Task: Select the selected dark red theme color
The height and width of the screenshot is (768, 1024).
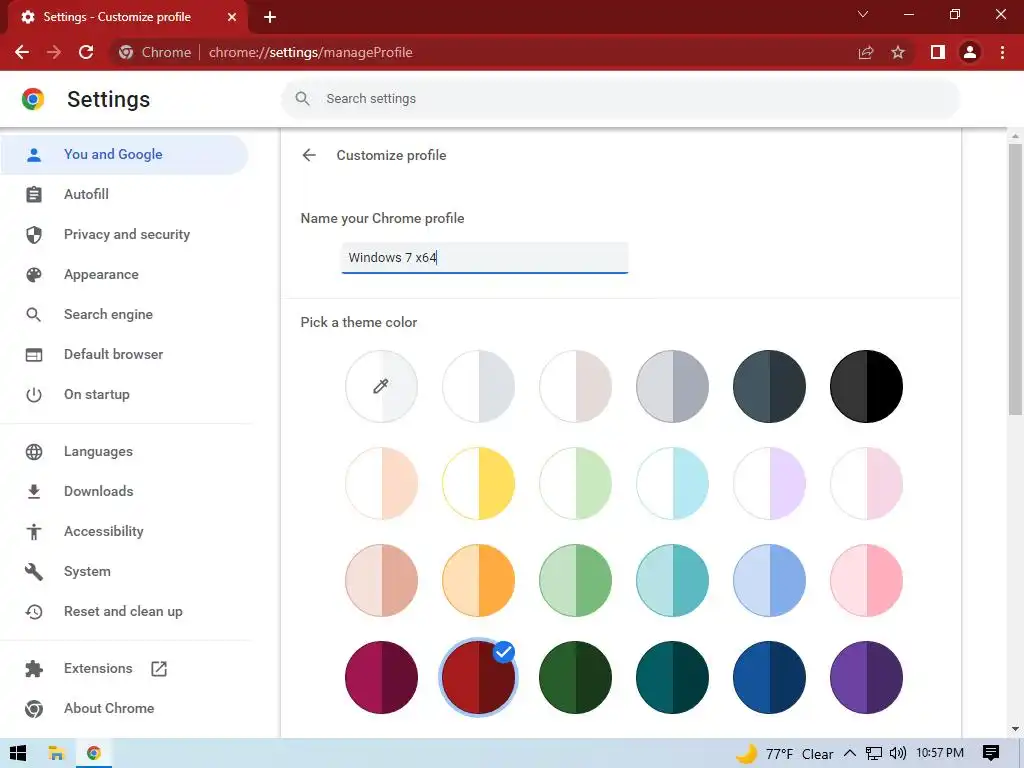Action: 478,677
